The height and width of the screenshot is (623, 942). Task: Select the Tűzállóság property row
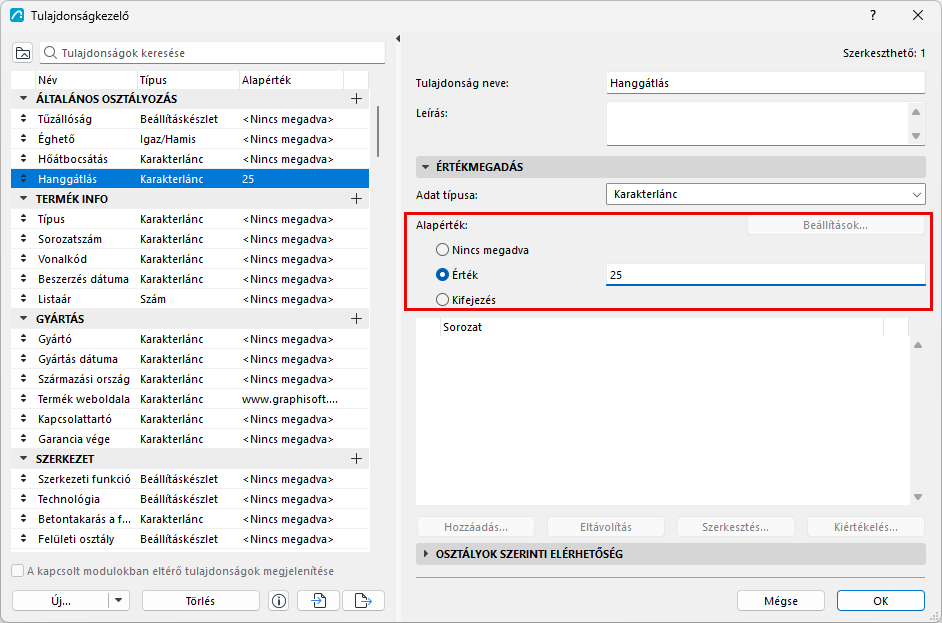pyautogui.click(x=190, y=119)
